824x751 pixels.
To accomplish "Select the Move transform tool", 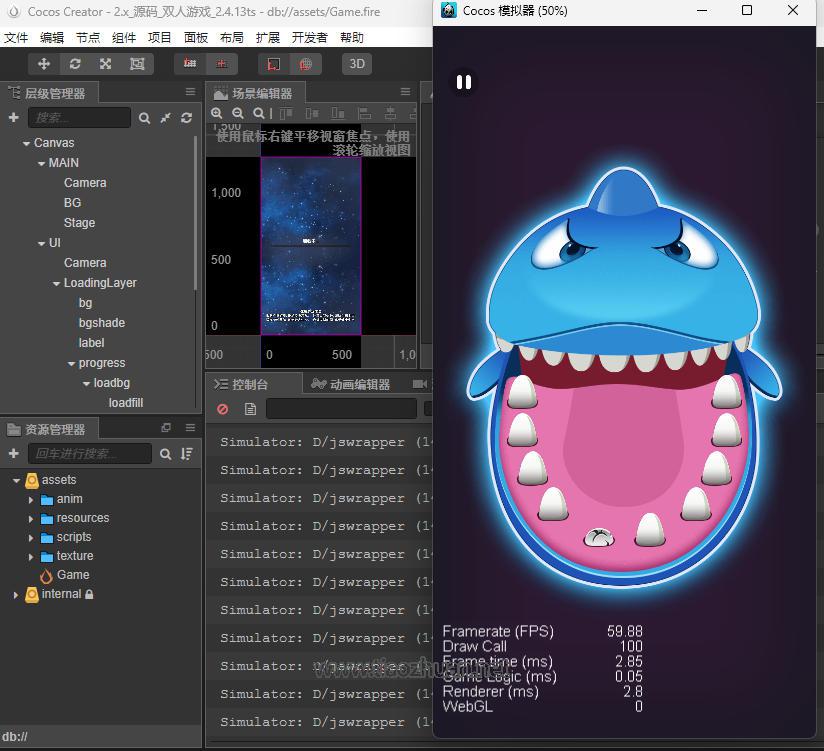I will (x=44, y=64).
